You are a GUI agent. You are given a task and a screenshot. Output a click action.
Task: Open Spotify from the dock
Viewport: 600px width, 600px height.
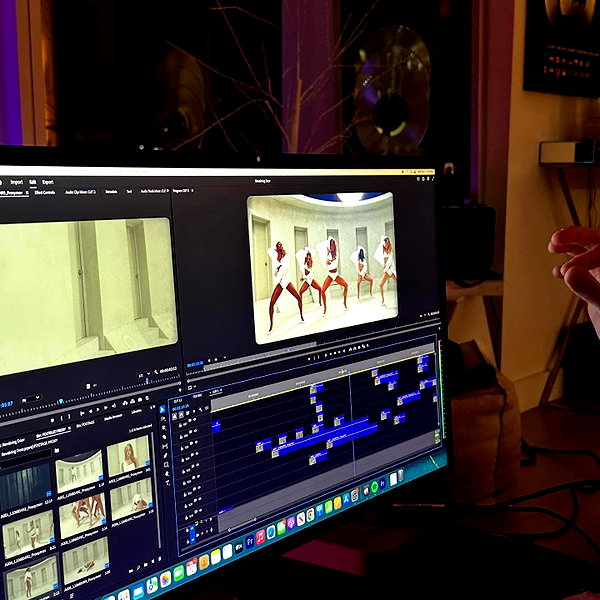click(374, 487)
